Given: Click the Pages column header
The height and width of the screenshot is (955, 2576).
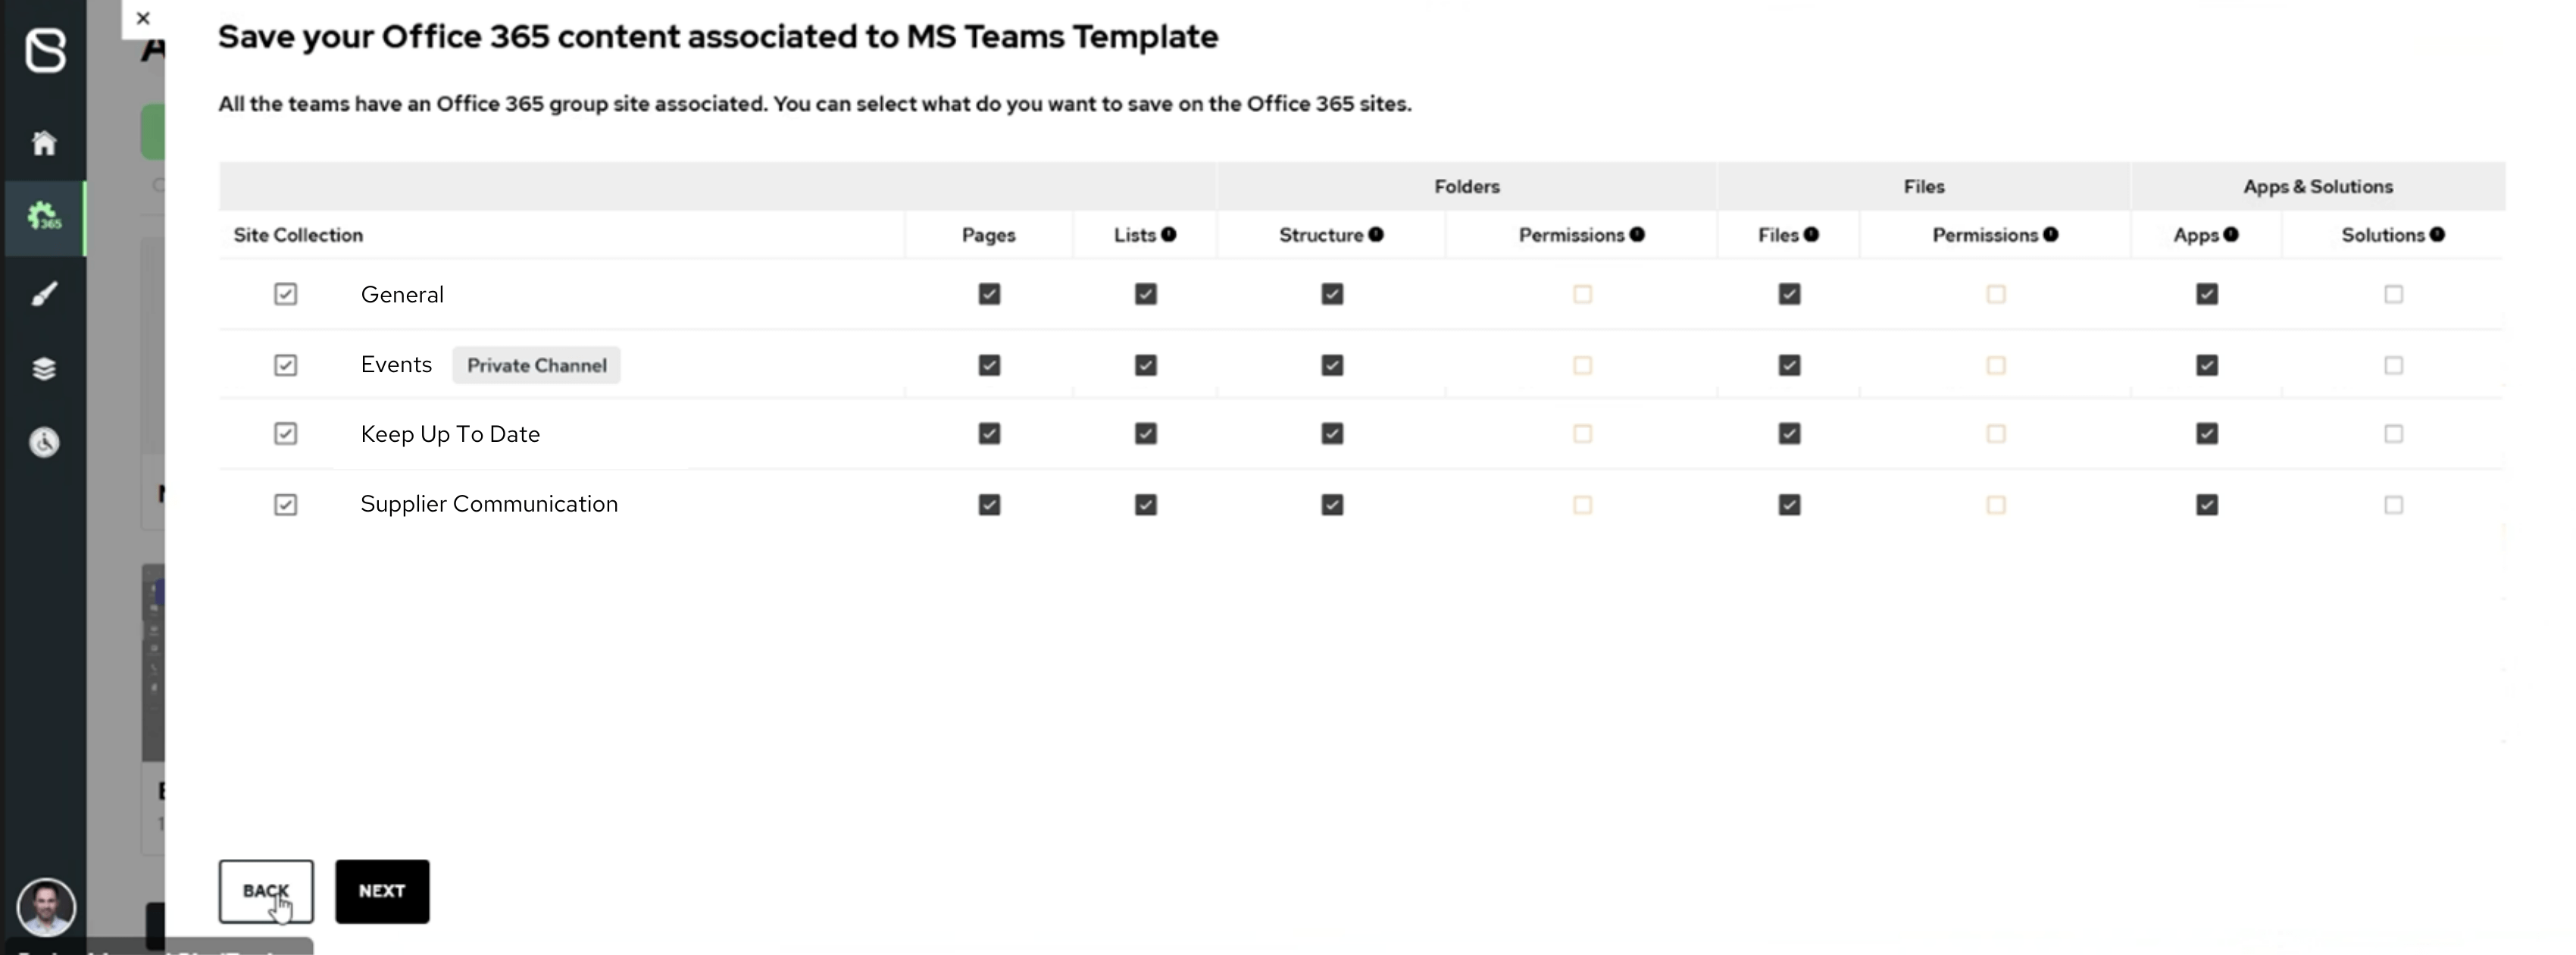Looking at the screenshot, I should tap(988, 235).
